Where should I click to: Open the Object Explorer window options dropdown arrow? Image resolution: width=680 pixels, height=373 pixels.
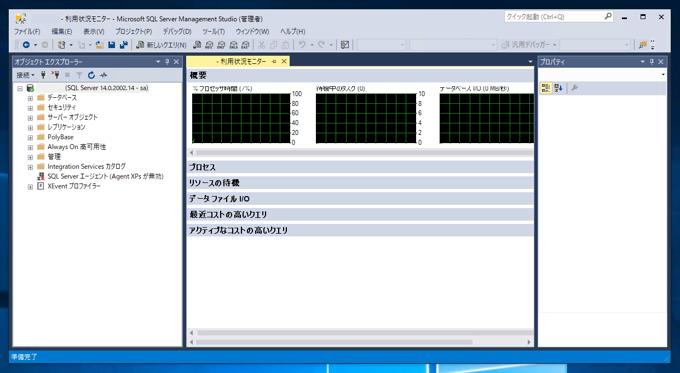[158, 62]
